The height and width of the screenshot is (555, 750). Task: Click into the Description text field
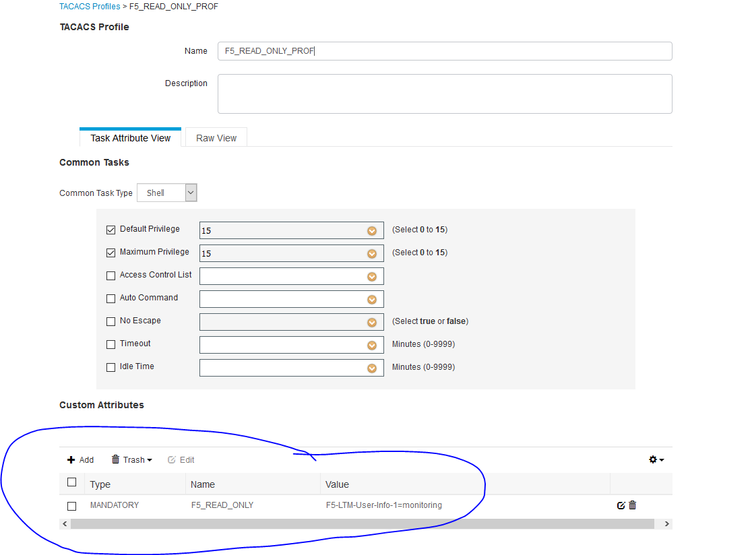pyautogui.click(x=444, y=94)
